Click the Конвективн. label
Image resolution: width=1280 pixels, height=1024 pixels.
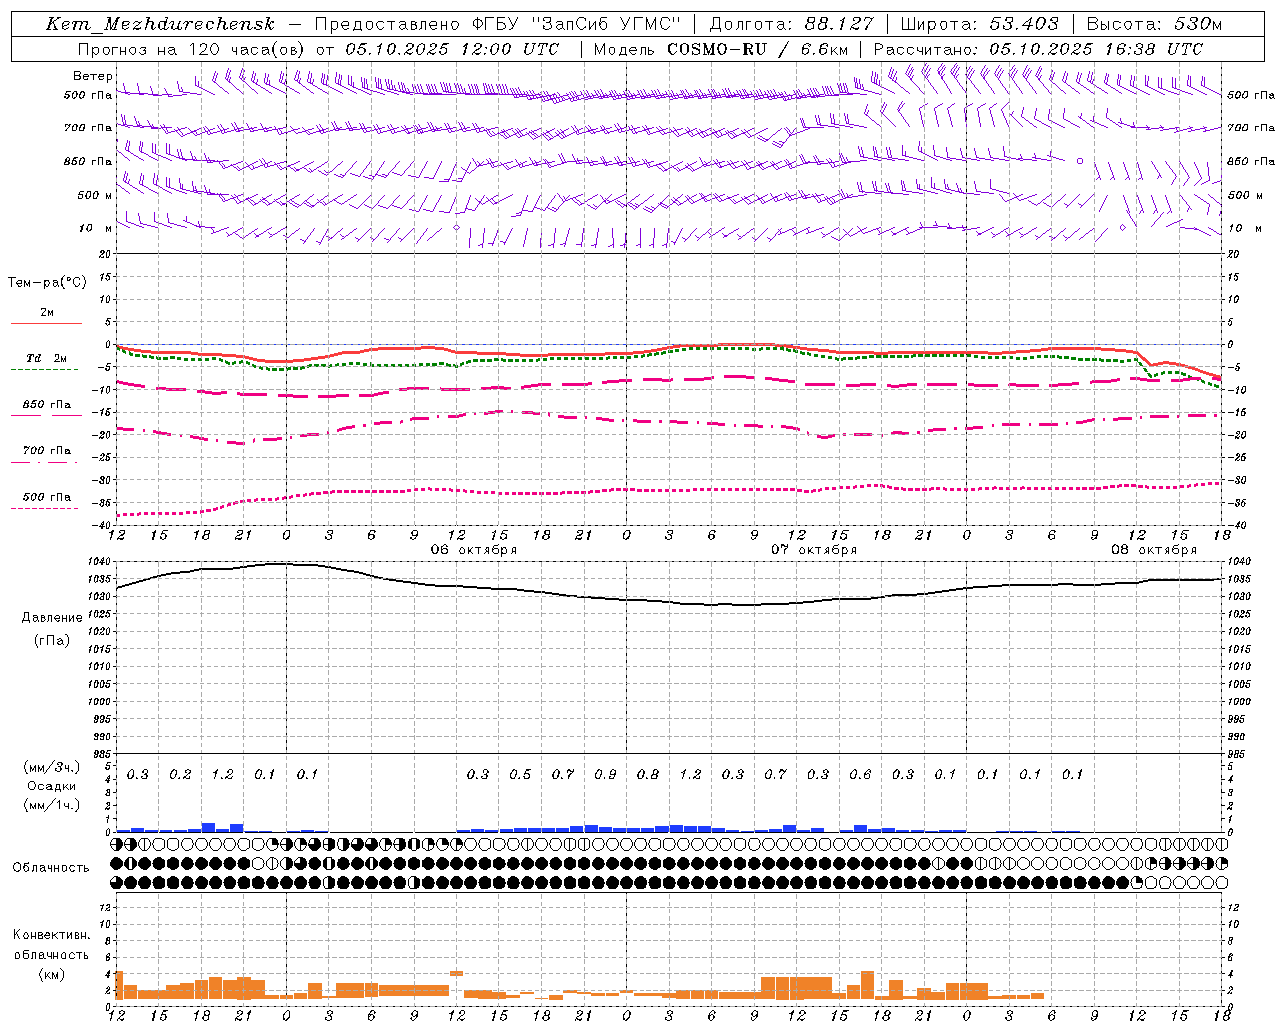coord(52,935)
